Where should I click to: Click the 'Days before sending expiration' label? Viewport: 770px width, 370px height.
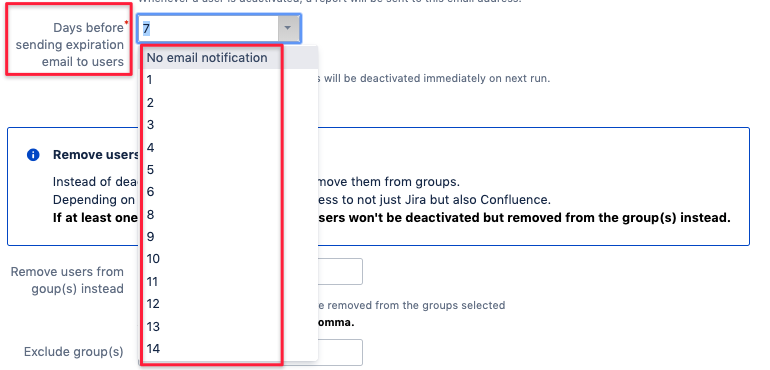[70, 45]
